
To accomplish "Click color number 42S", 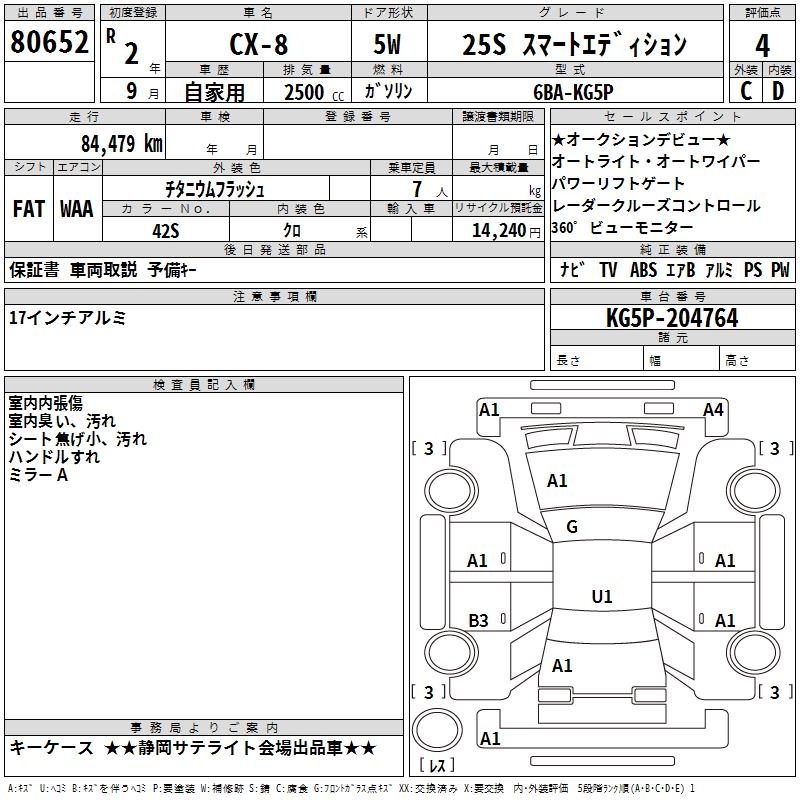I will (x=166, y=231).
